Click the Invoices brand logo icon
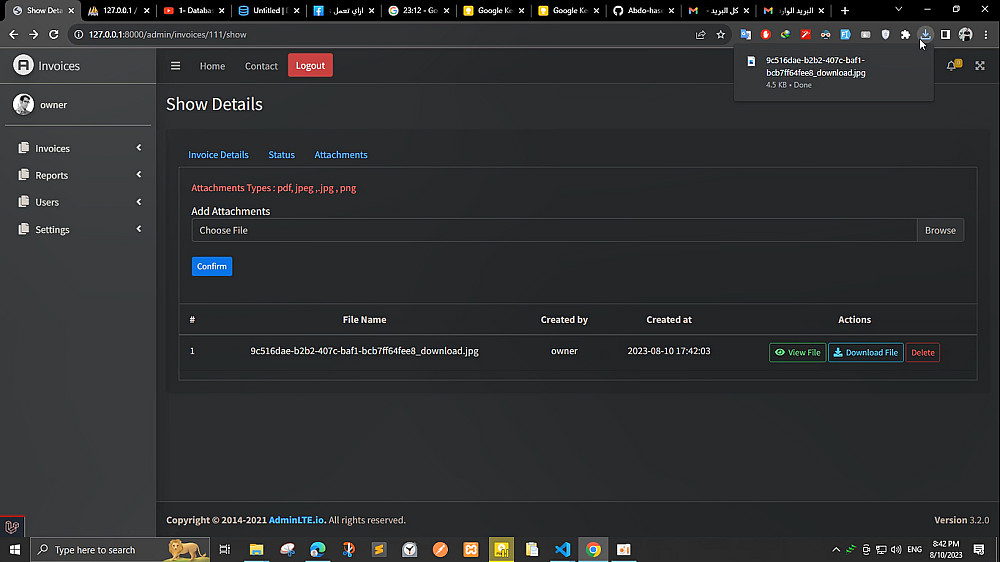 23,65
